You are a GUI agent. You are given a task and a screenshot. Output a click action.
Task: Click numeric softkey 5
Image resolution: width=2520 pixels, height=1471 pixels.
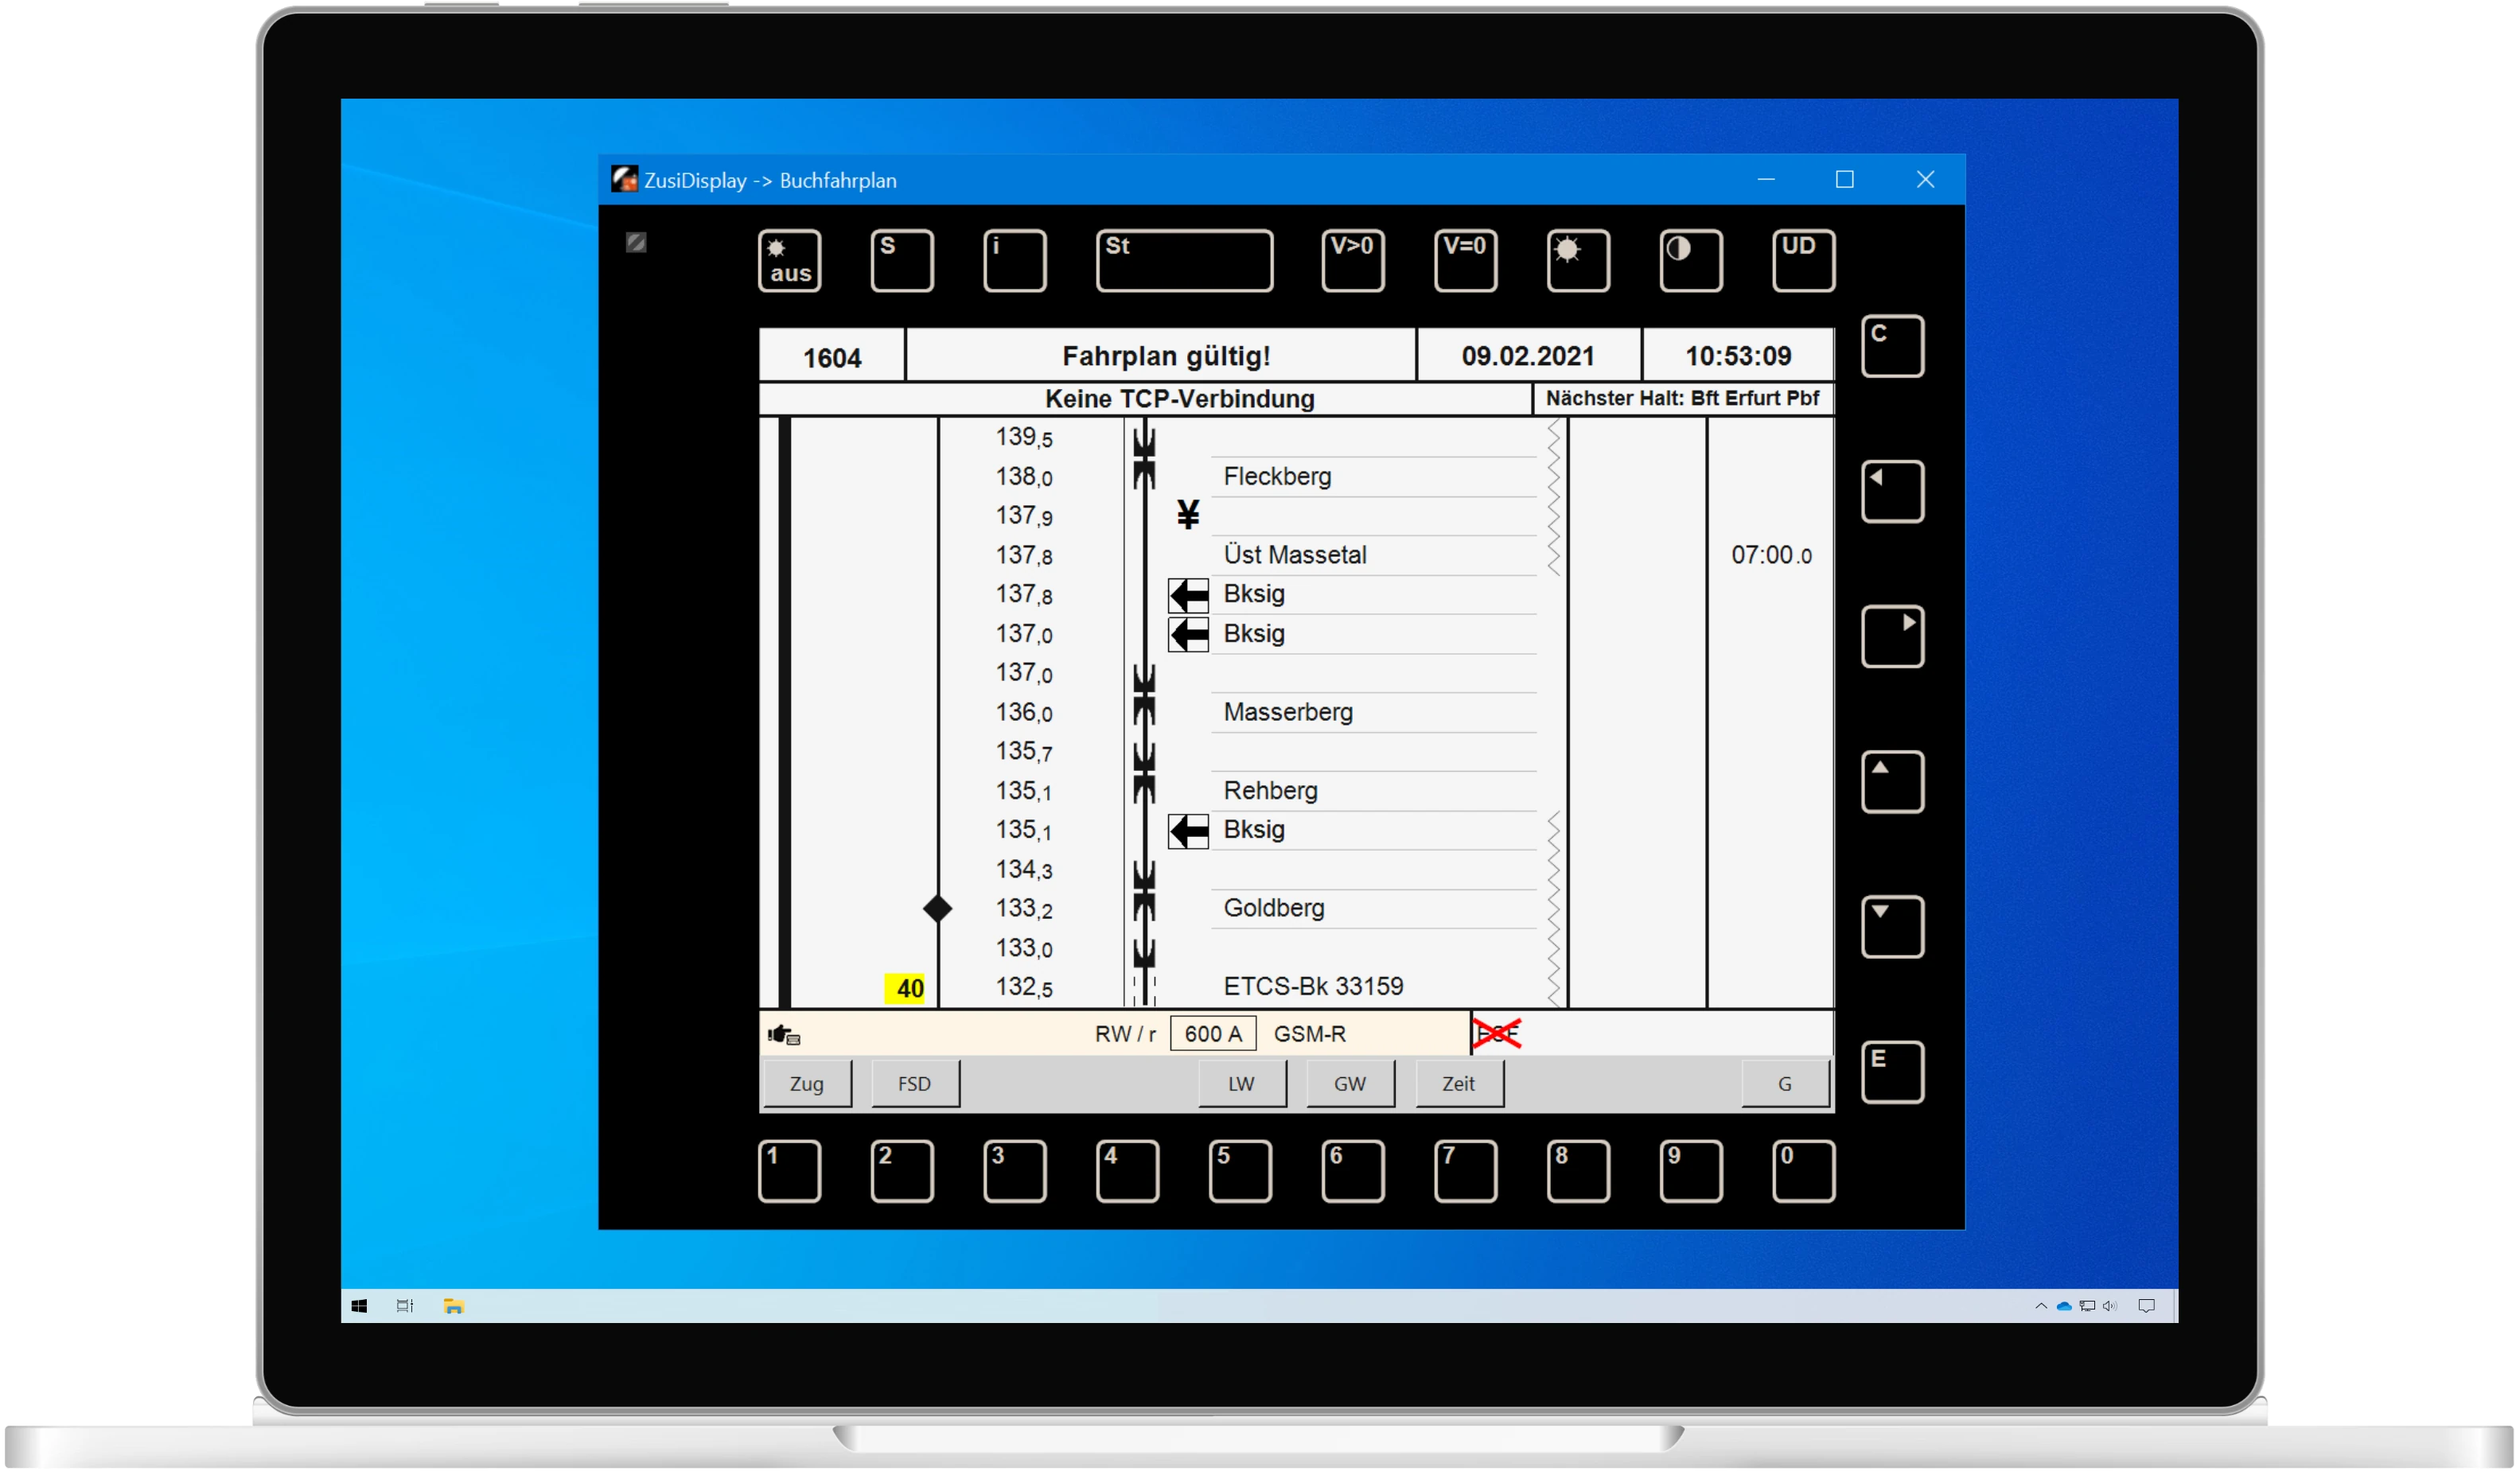[x=1240, y=1170]
